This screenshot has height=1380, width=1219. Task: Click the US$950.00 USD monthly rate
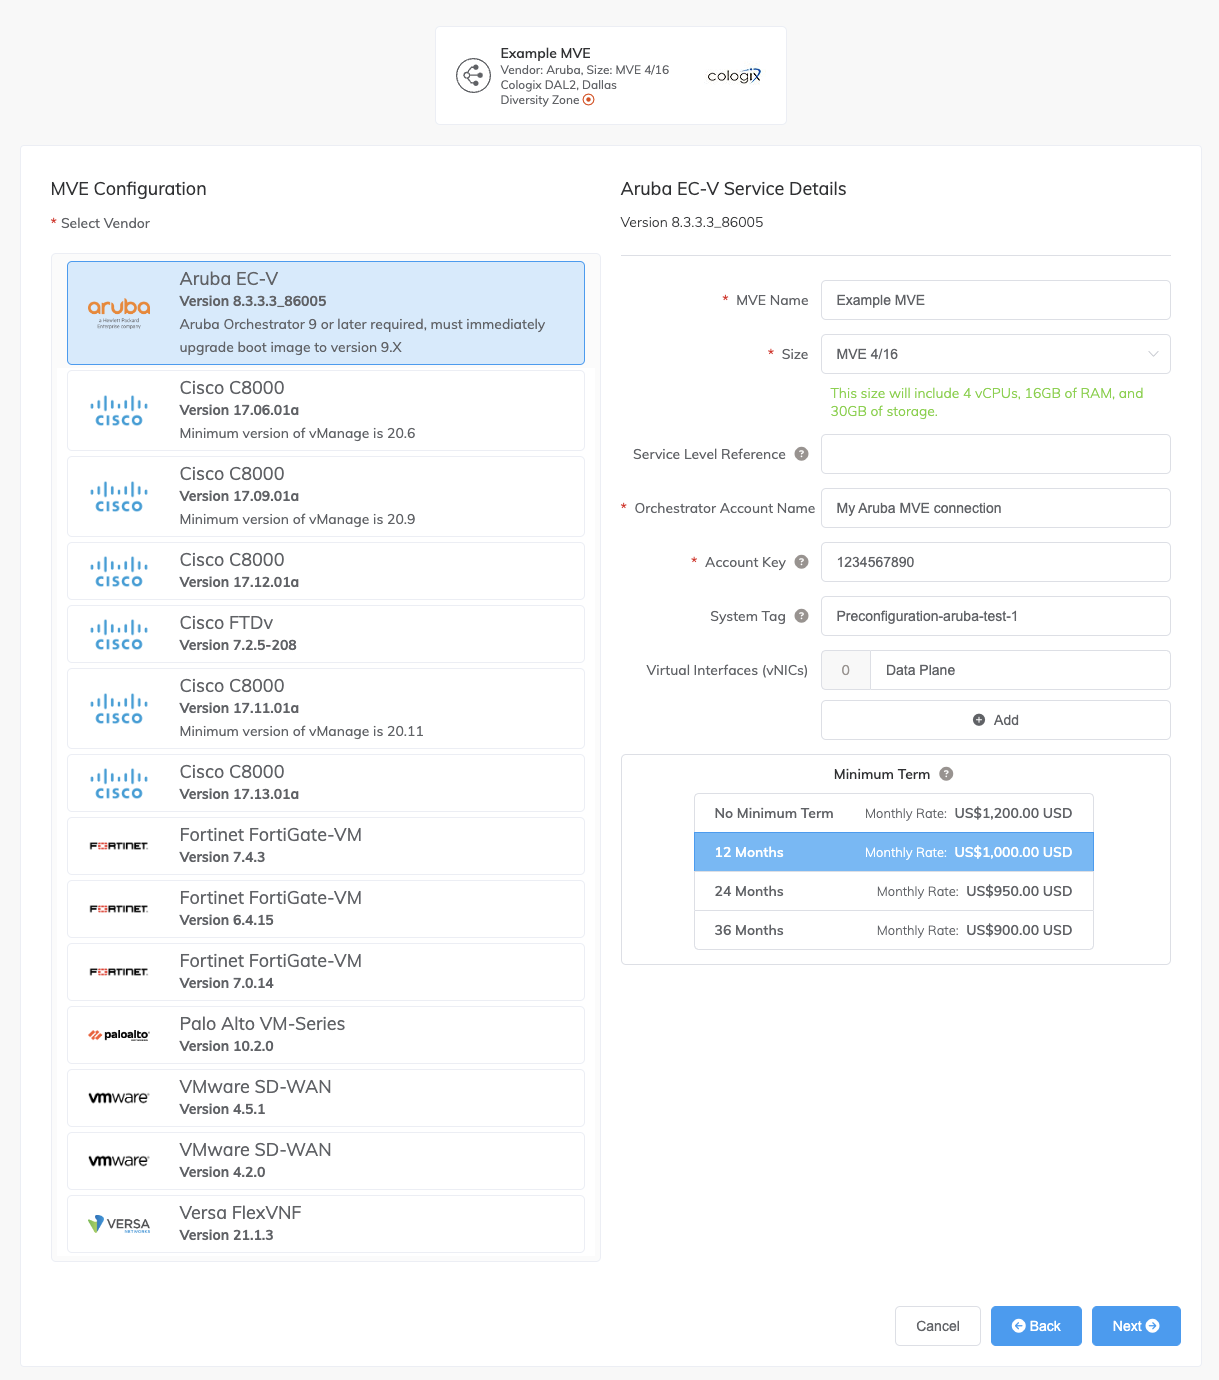tap(1019, 891)
